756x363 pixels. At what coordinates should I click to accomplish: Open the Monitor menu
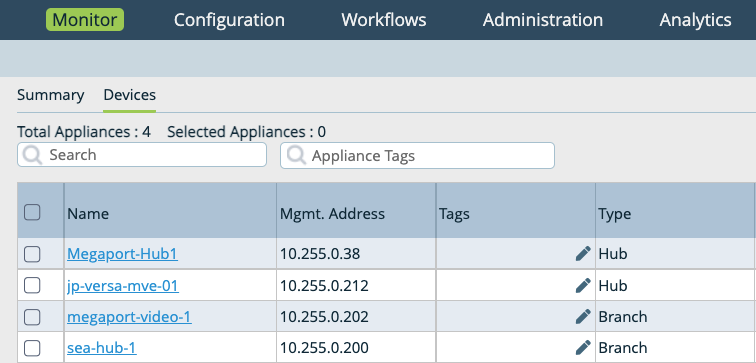point(85,20)
